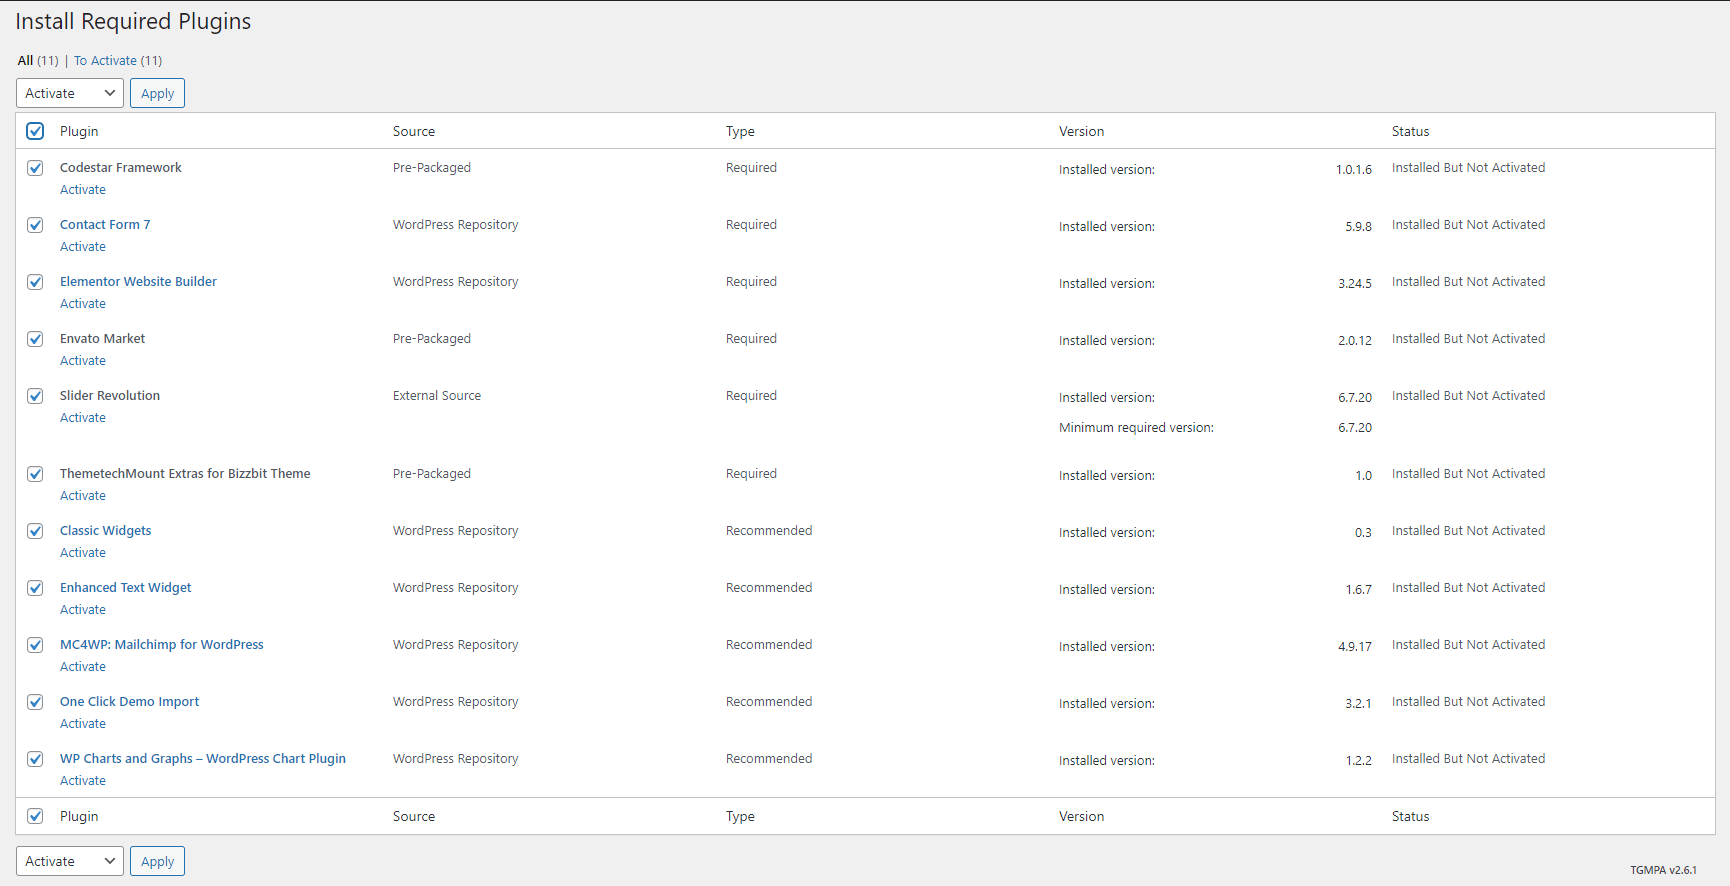Viewport: 1730px width, 886px height.
Task: Open the Enhanced Text Widget plugin link
Action: [126, 588]
